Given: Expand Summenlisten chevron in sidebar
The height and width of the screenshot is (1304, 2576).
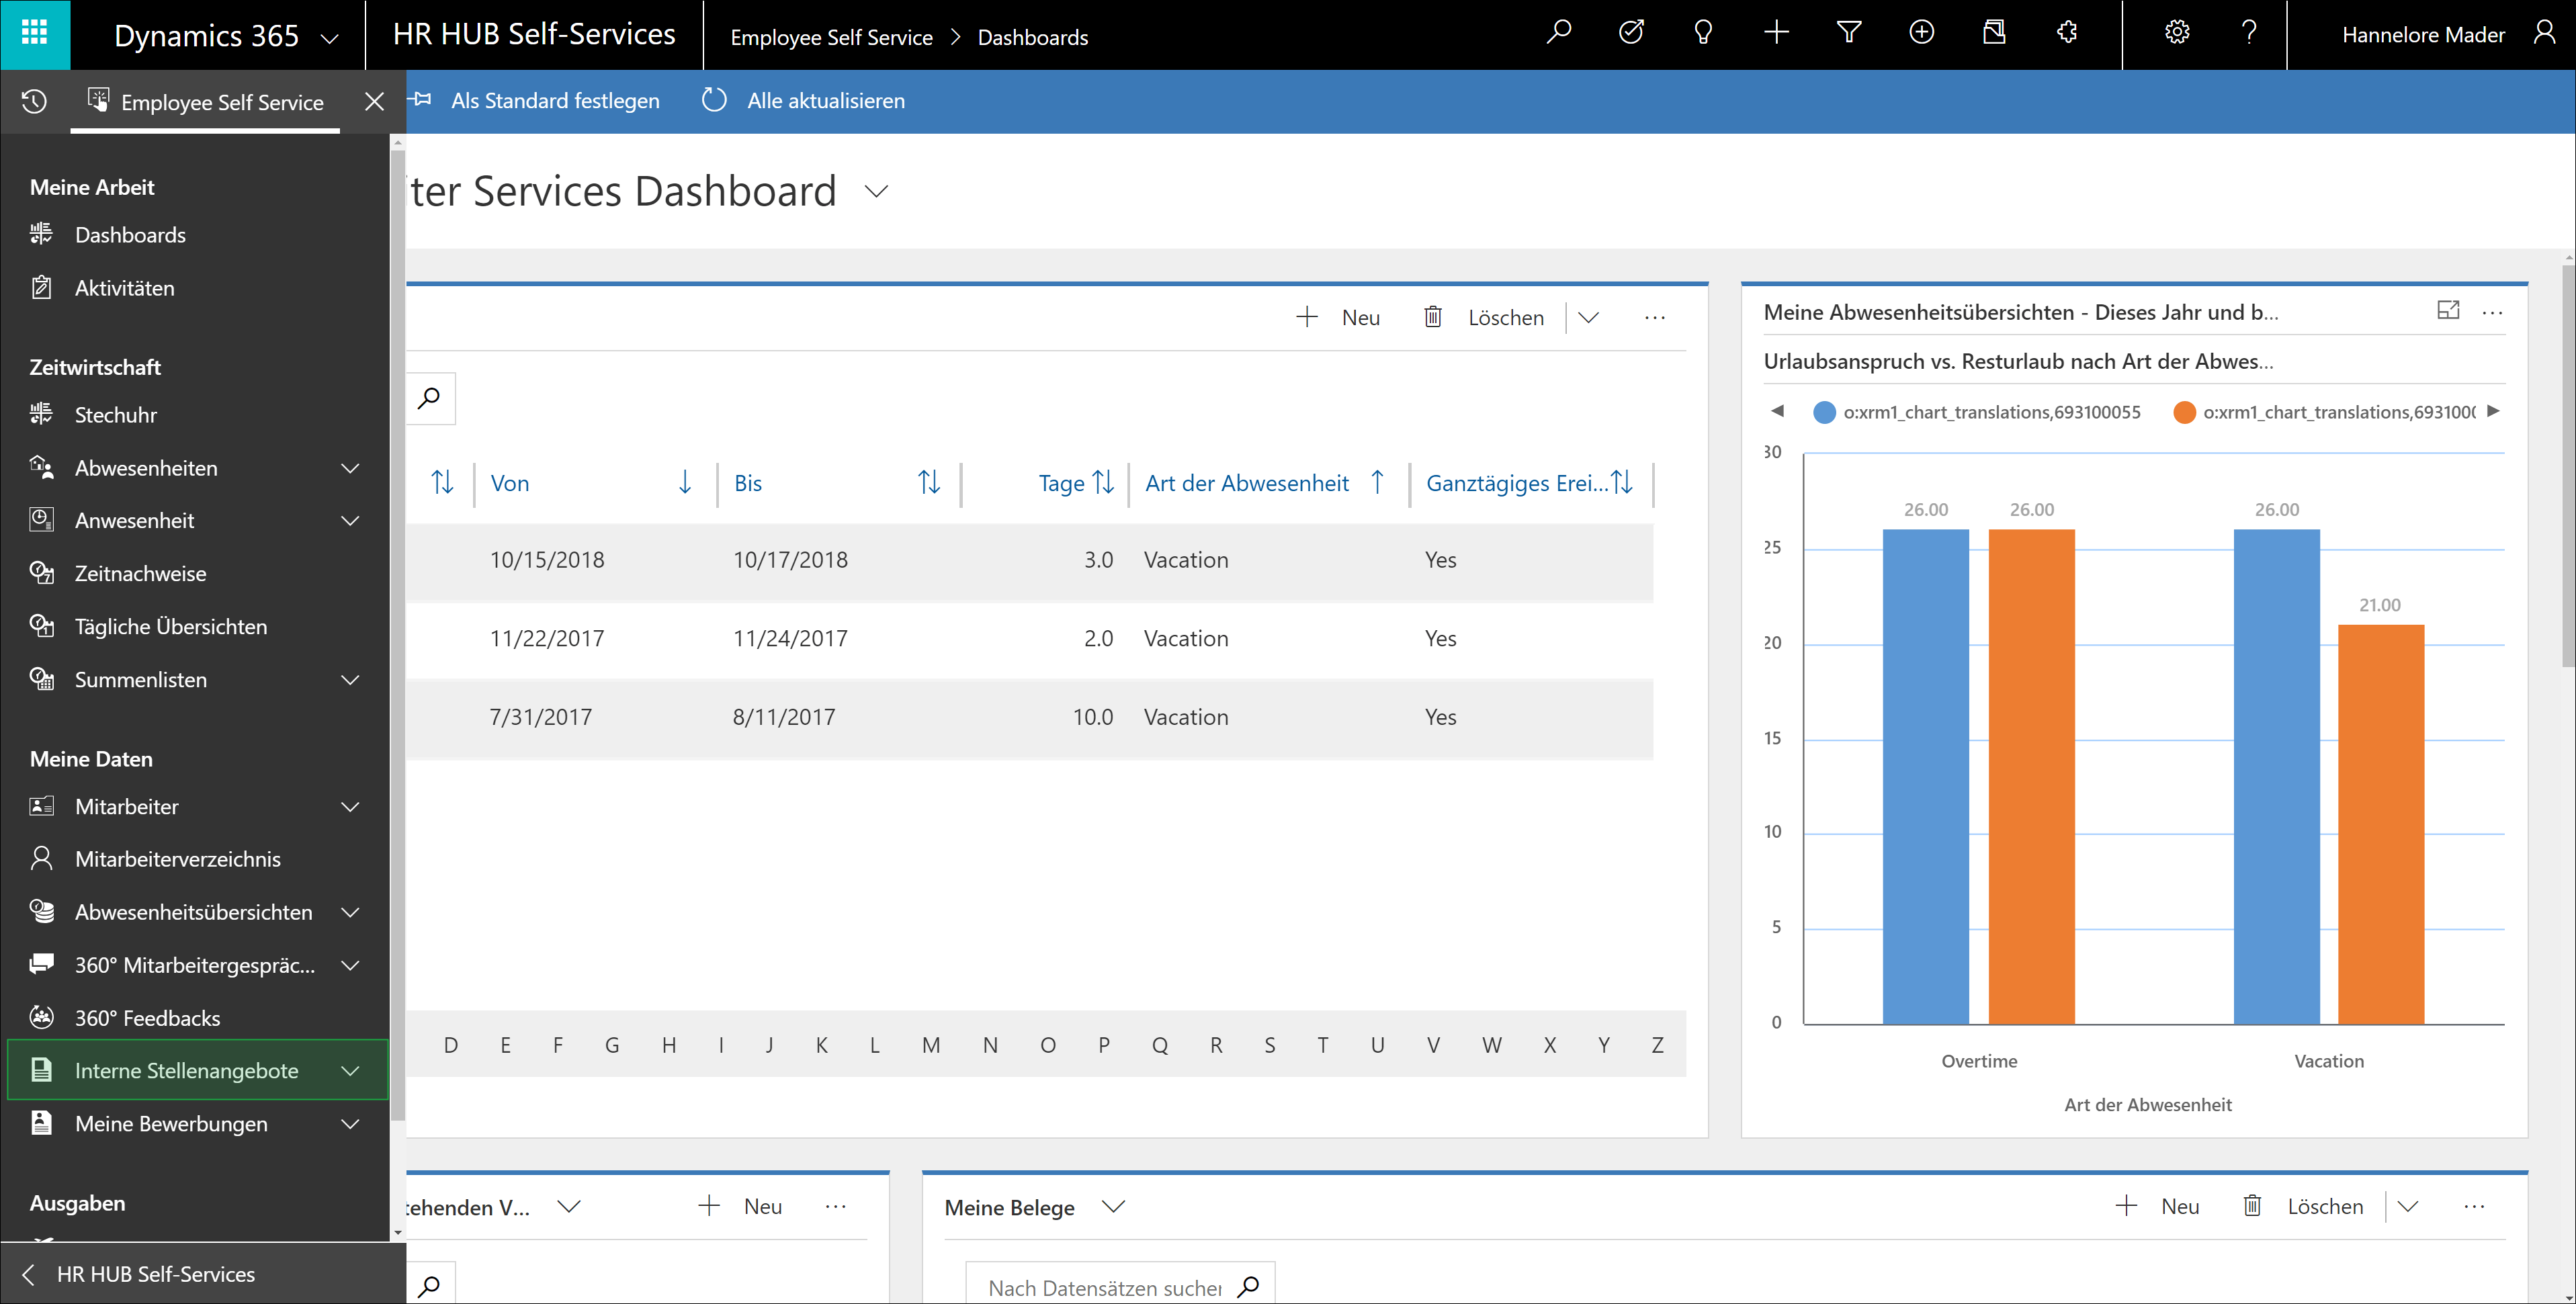Looking at the screenshot, I should 350,680.
